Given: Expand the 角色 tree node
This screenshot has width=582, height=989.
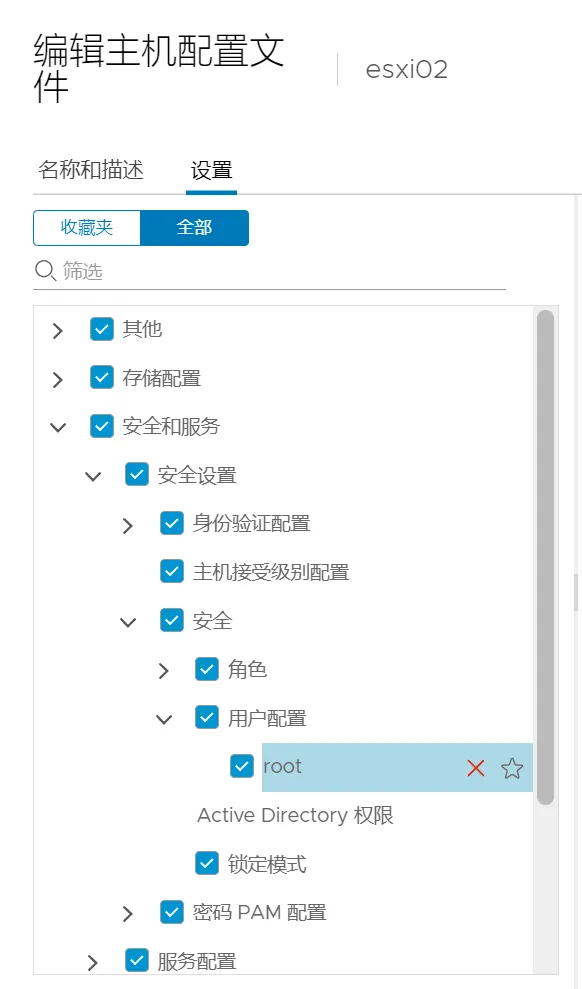Looking at the screenshot, I should point(163,670).
